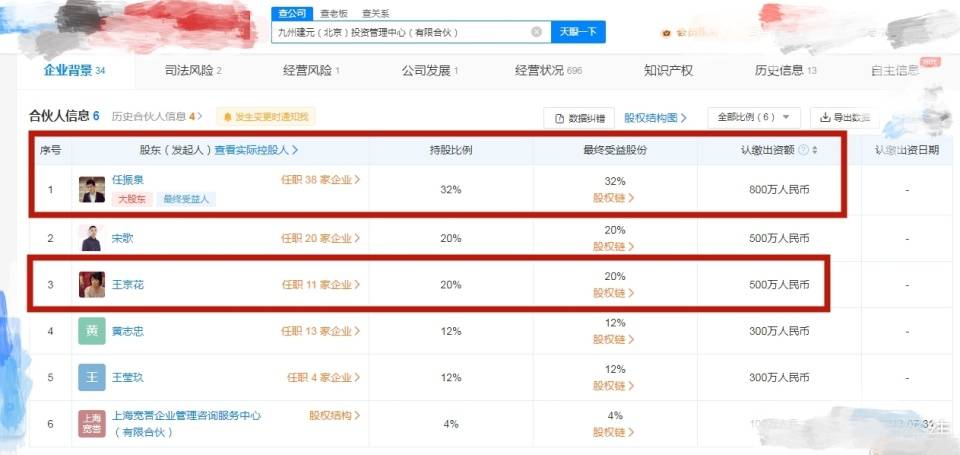Click the 上海宽营 company logo icon
This screenshot has width=960, height=455.
(92, 424)
